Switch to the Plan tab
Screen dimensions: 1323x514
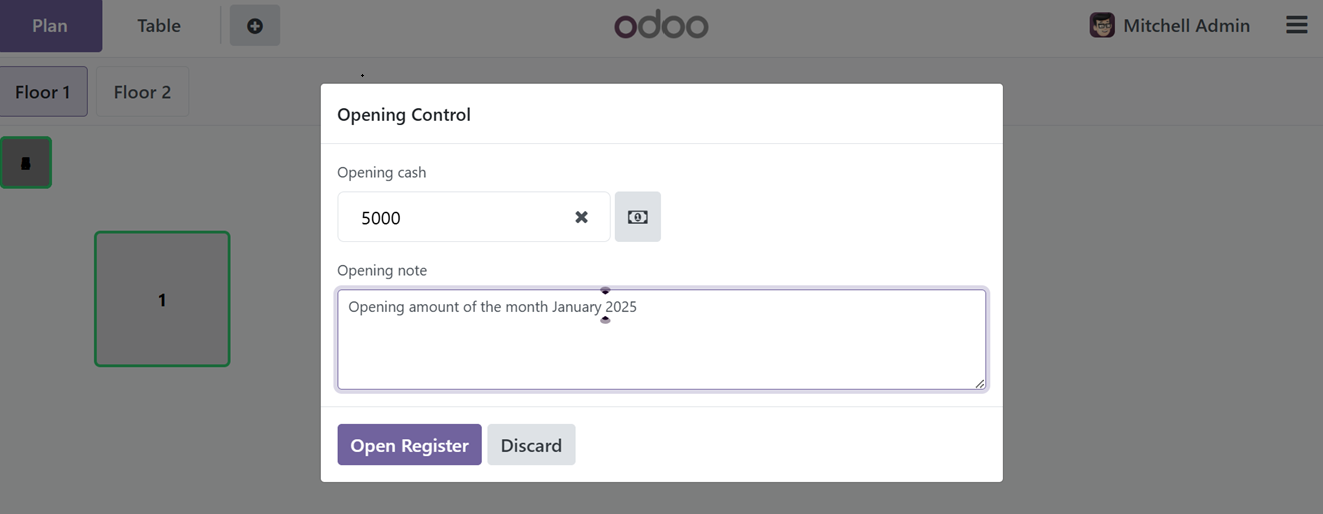(x=50, y=26)
